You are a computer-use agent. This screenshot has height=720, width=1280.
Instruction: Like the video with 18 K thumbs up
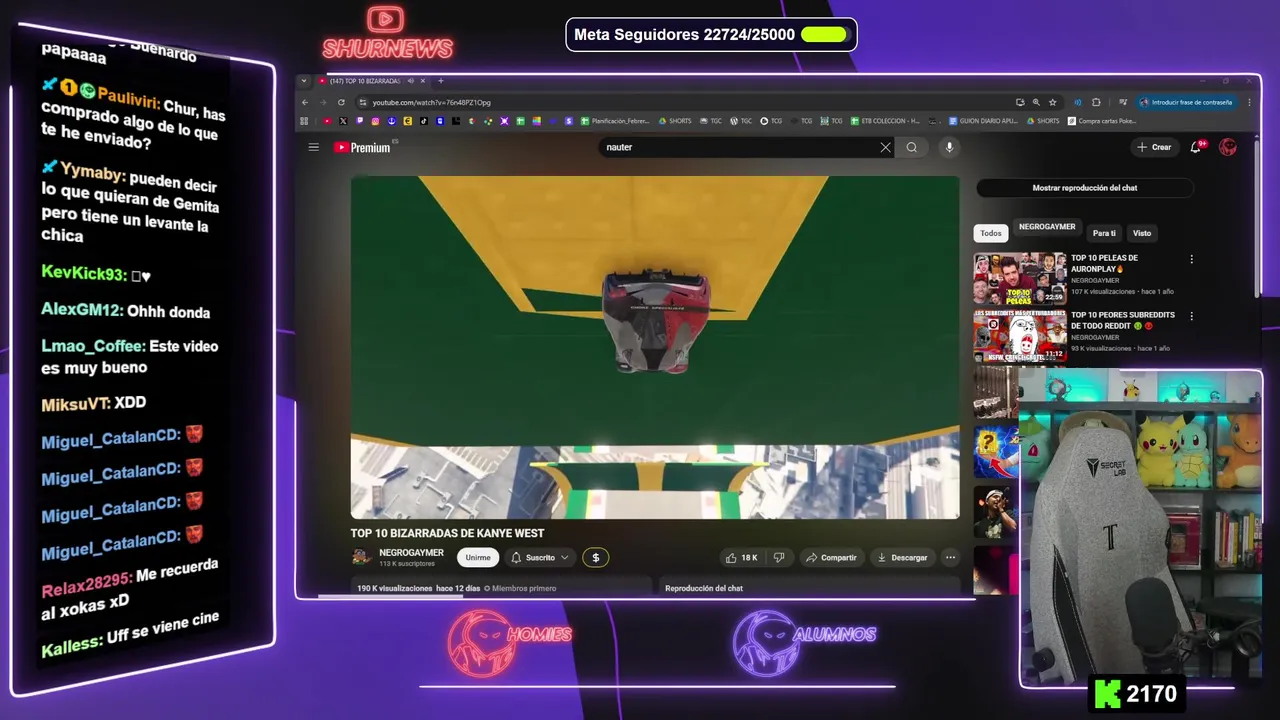[x=741, y=557]
